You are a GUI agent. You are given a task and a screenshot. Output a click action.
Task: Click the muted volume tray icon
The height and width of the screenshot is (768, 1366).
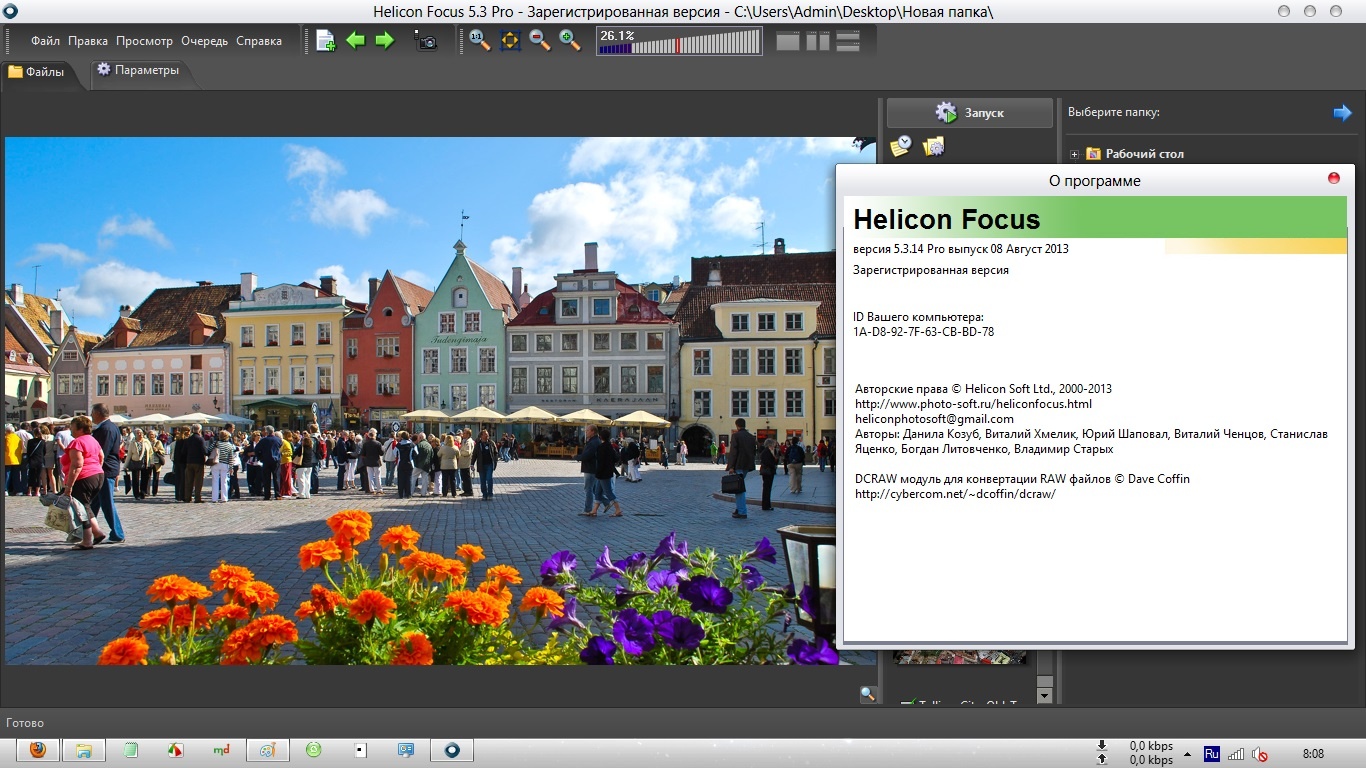coord(1260,754)
